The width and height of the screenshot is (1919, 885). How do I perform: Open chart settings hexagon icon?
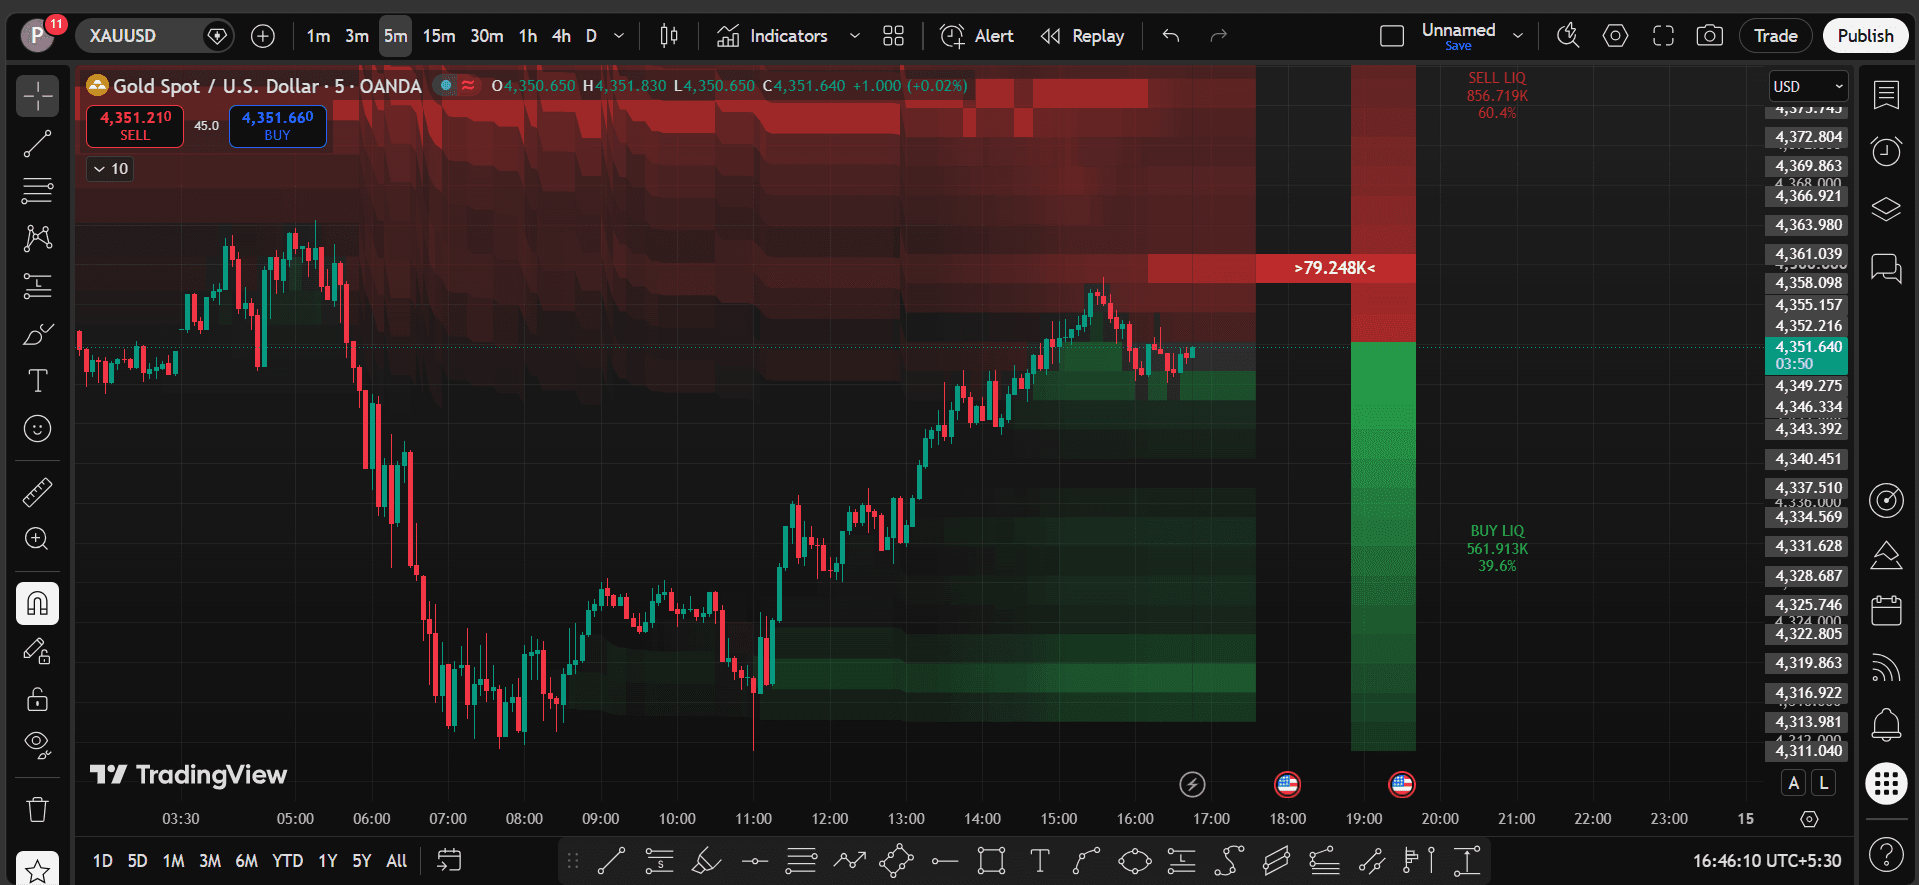tap(1615, 36)
